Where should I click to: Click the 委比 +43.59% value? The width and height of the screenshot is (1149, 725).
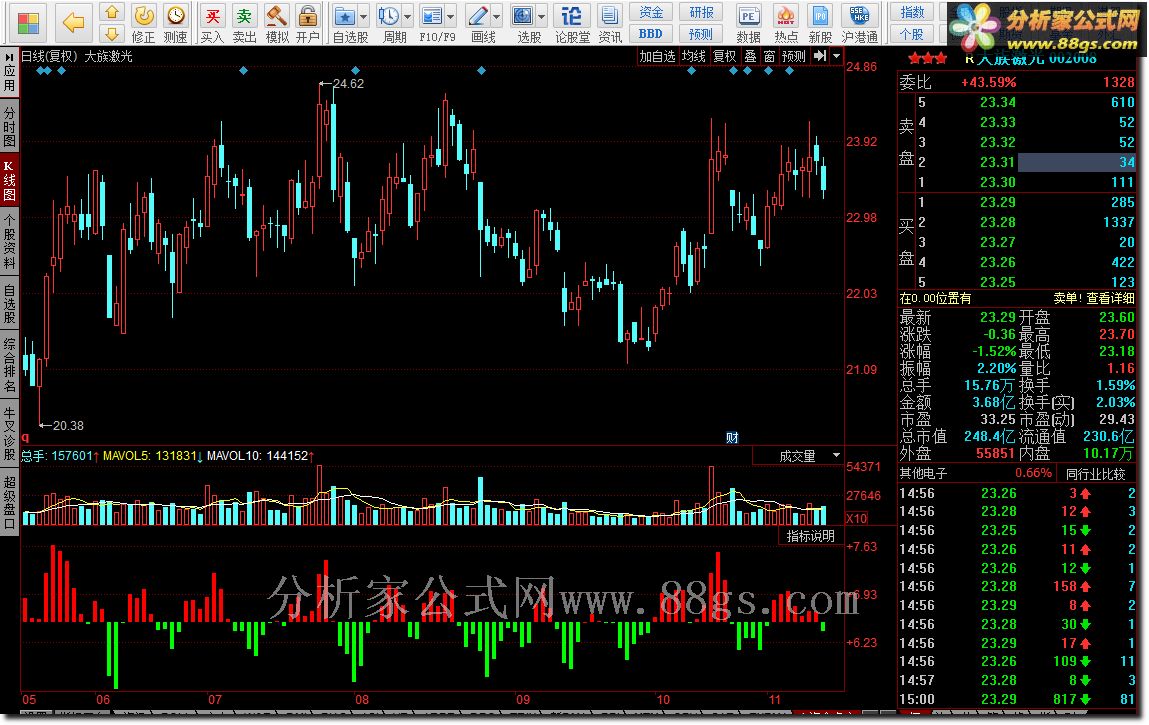tap(989, 82)
